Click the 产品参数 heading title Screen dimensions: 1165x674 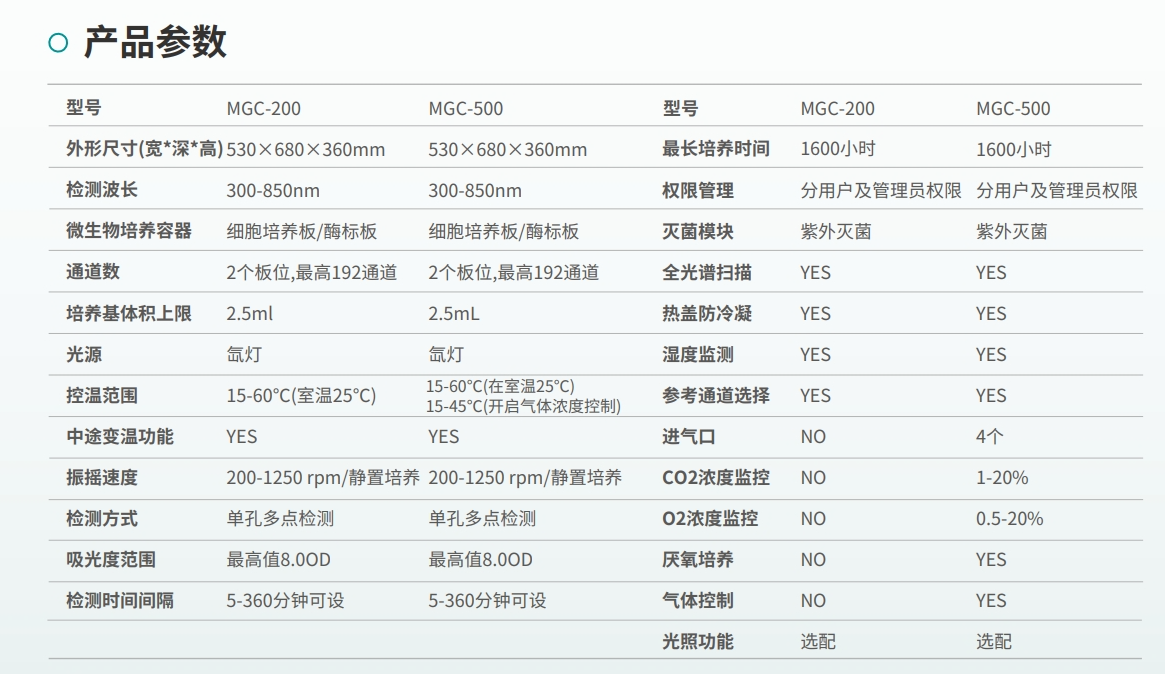155,42
